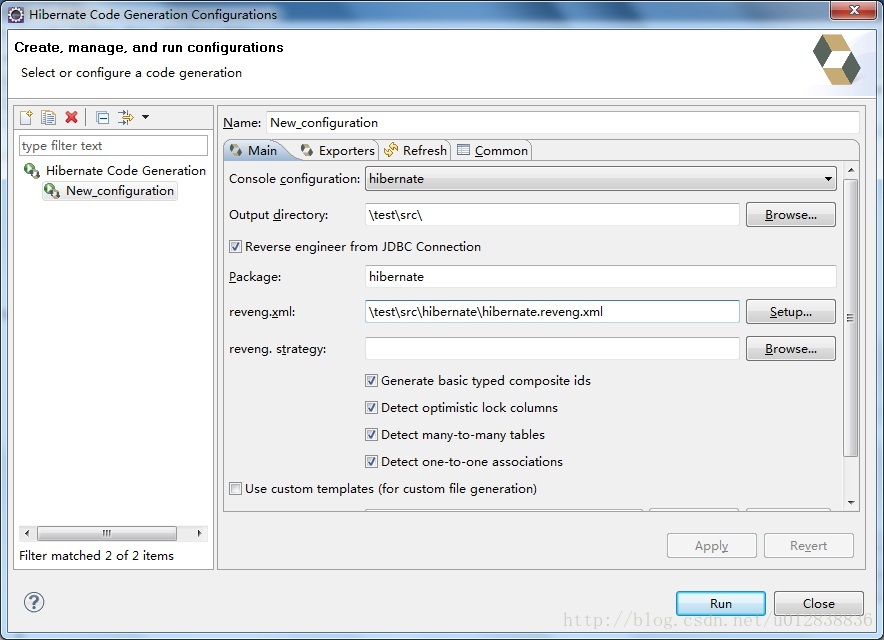
Task: Click the tree panel scroll left arrow
Action: 27,533
